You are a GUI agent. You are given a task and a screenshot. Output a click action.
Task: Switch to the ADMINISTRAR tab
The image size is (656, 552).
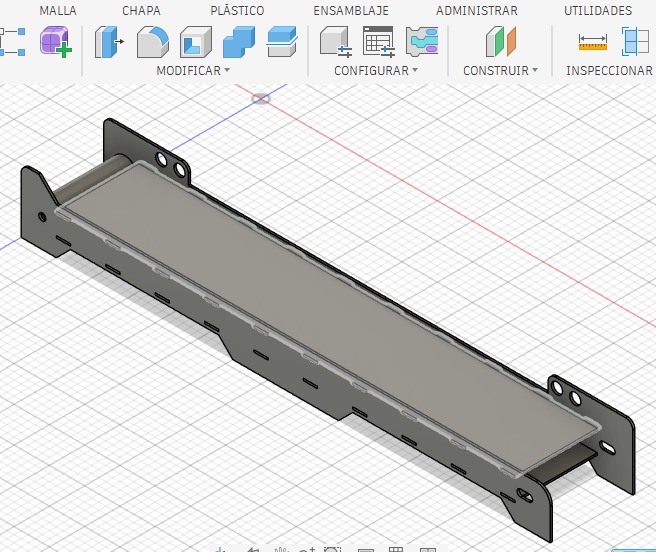pos(477,10)
